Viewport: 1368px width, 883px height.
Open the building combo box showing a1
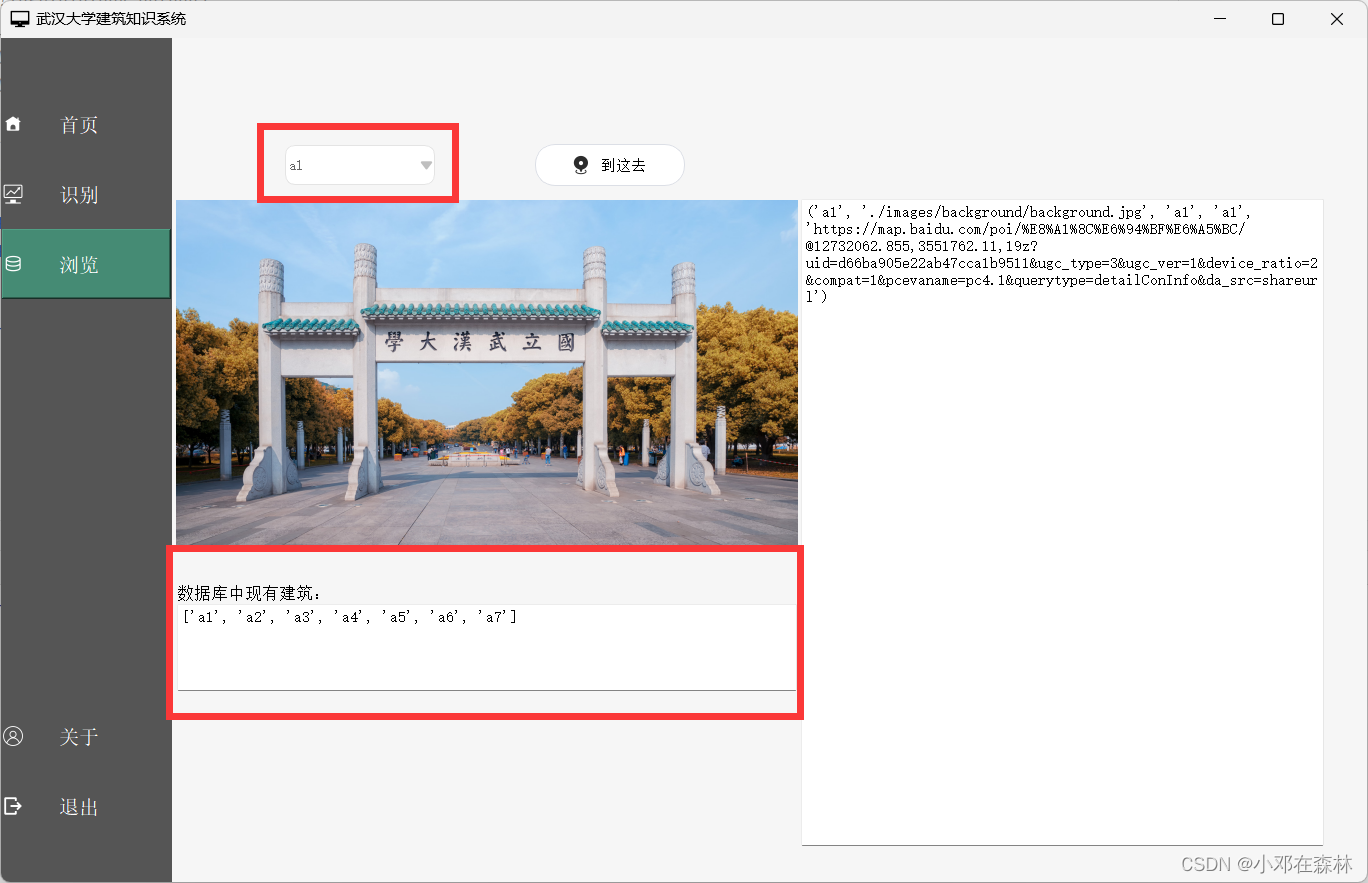coord(360,165)
